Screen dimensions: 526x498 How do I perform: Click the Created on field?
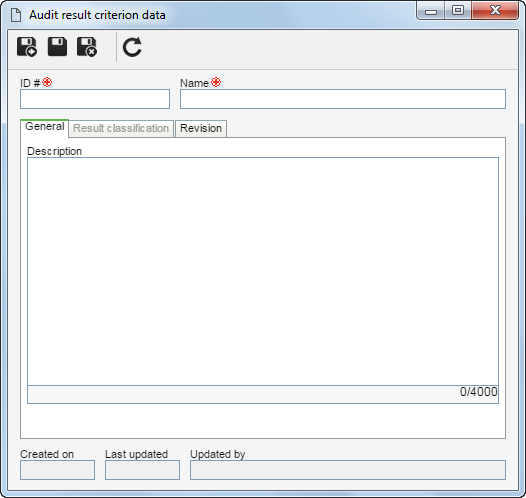57,470
